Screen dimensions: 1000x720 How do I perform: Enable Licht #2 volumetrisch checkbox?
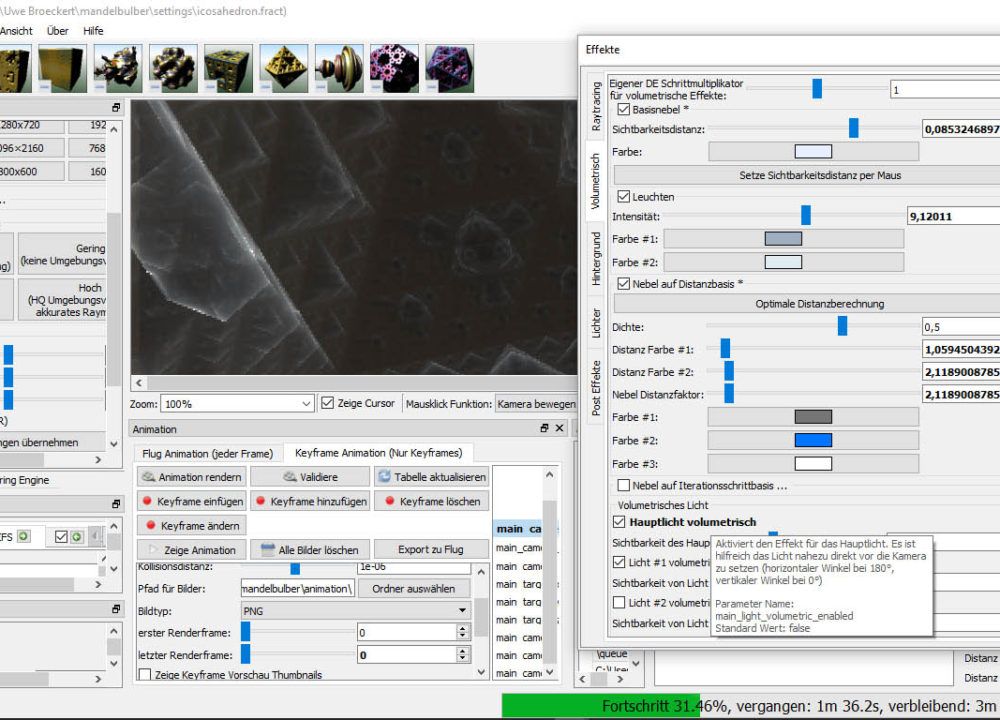point(619,602)
